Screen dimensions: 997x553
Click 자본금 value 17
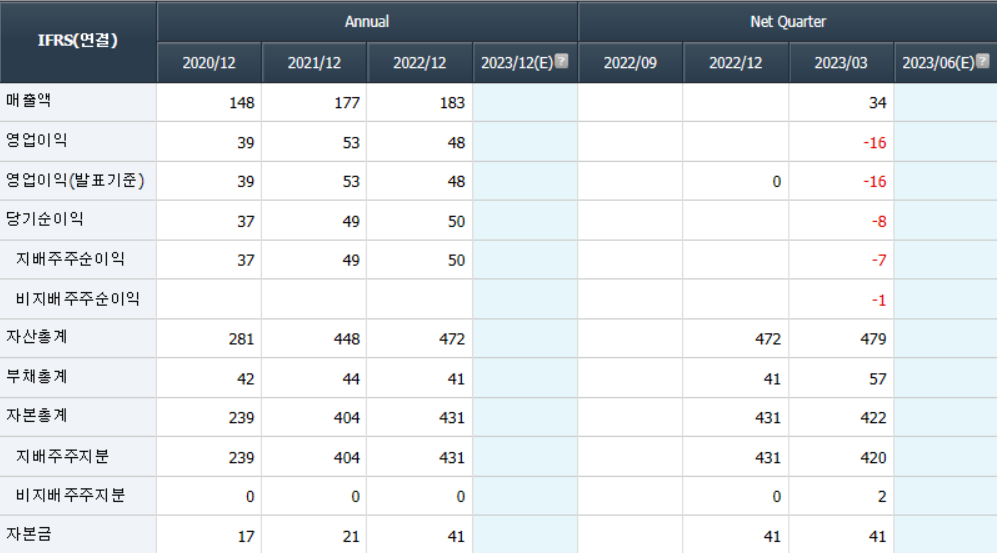(x=246, y=537)
